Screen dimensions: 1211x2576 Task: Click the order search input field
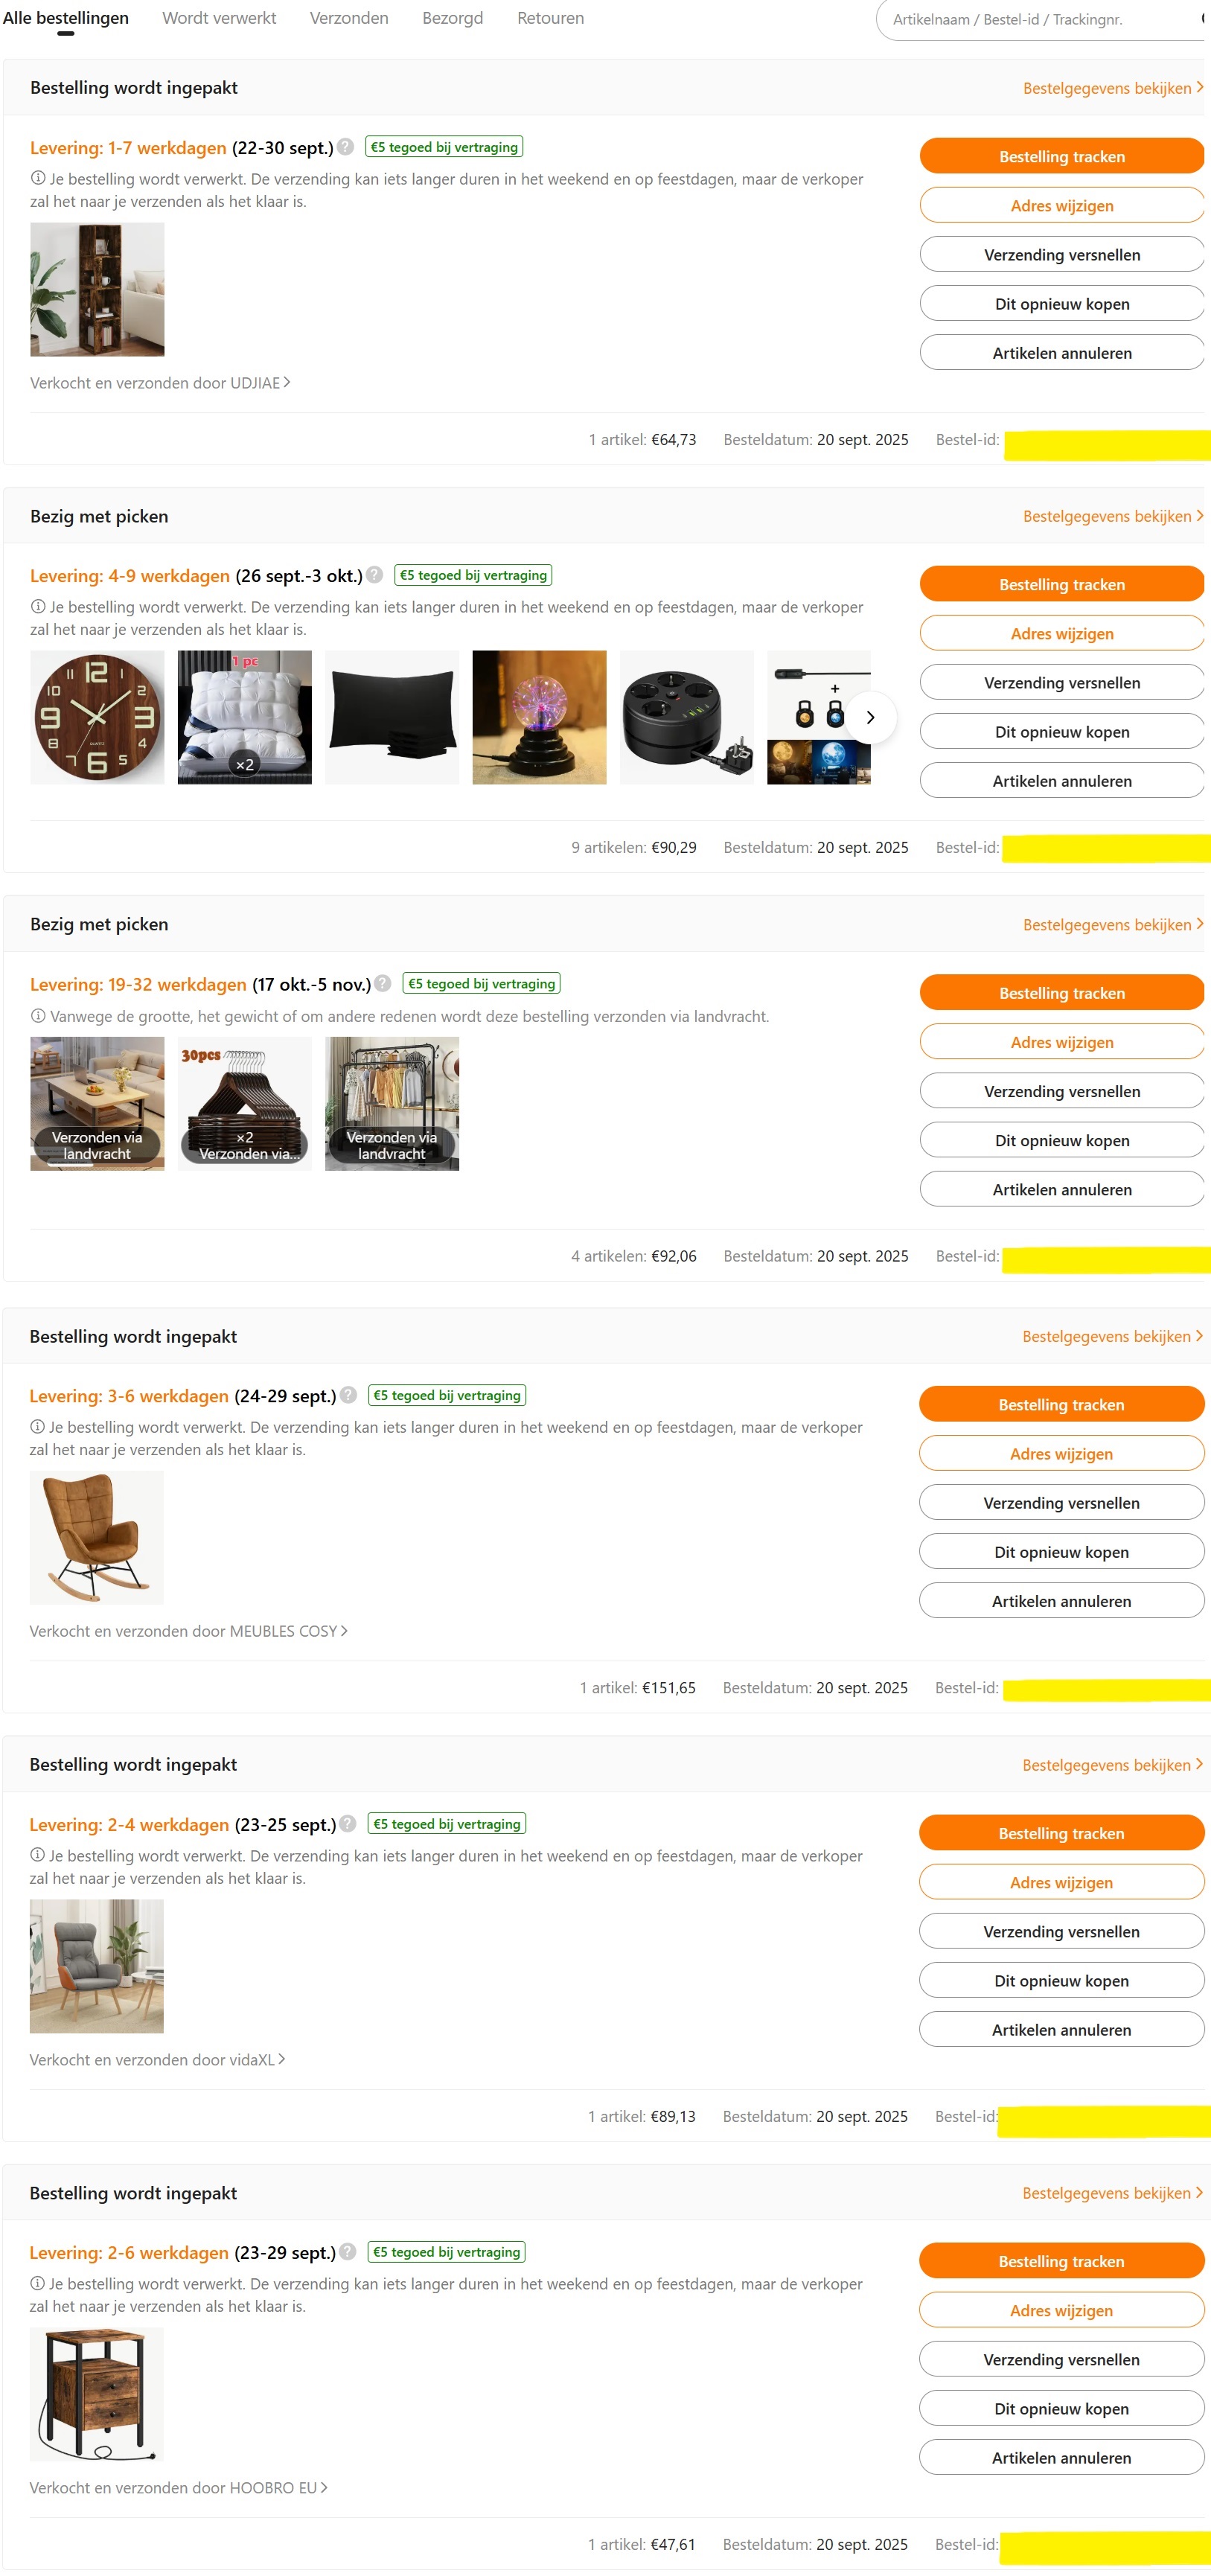point(1040,19)
